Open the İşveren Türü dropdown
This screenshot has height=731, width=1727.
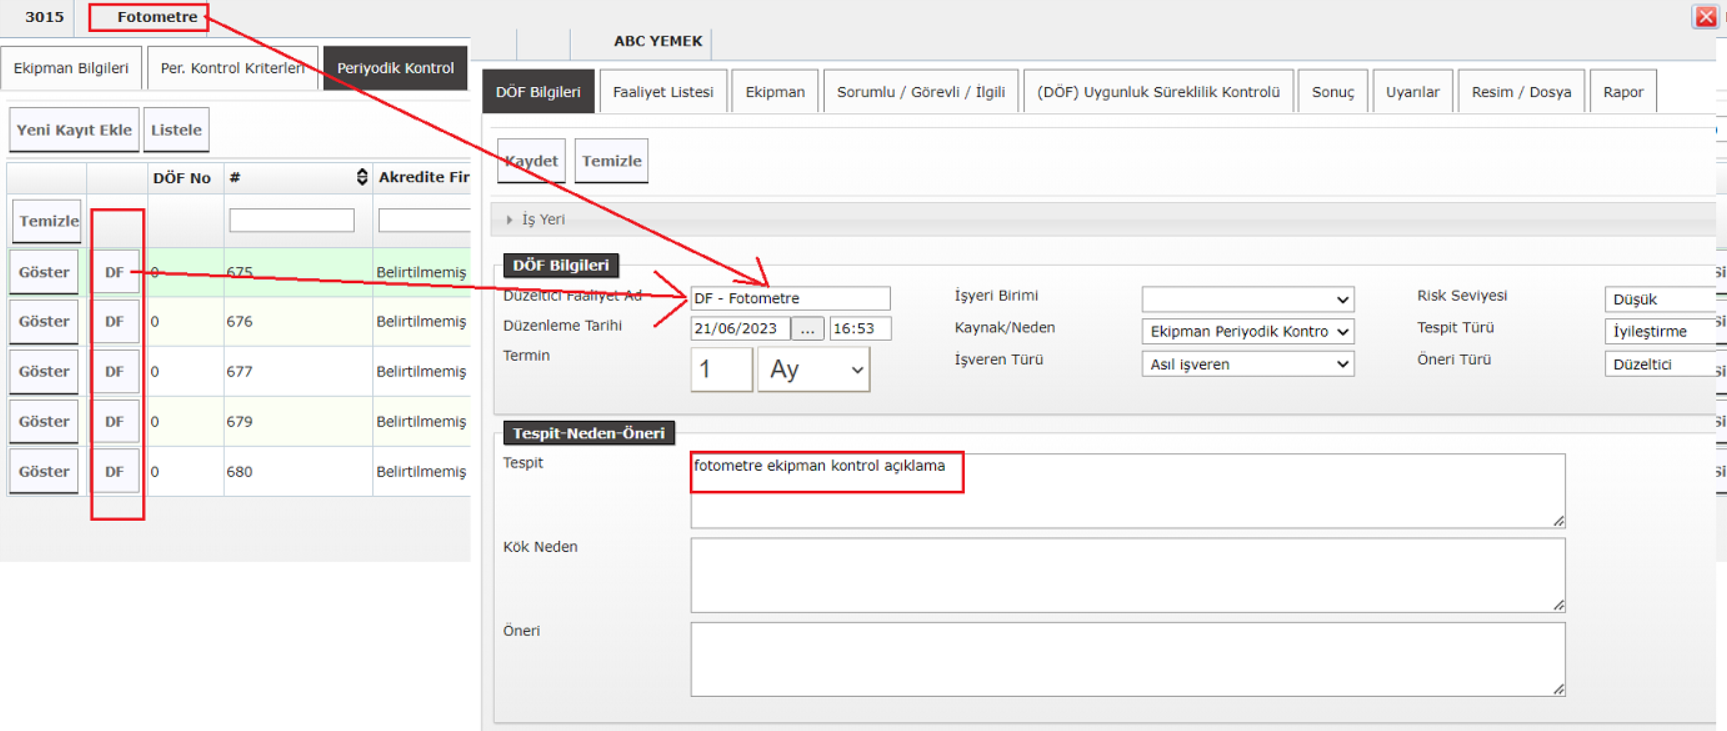1247,365
